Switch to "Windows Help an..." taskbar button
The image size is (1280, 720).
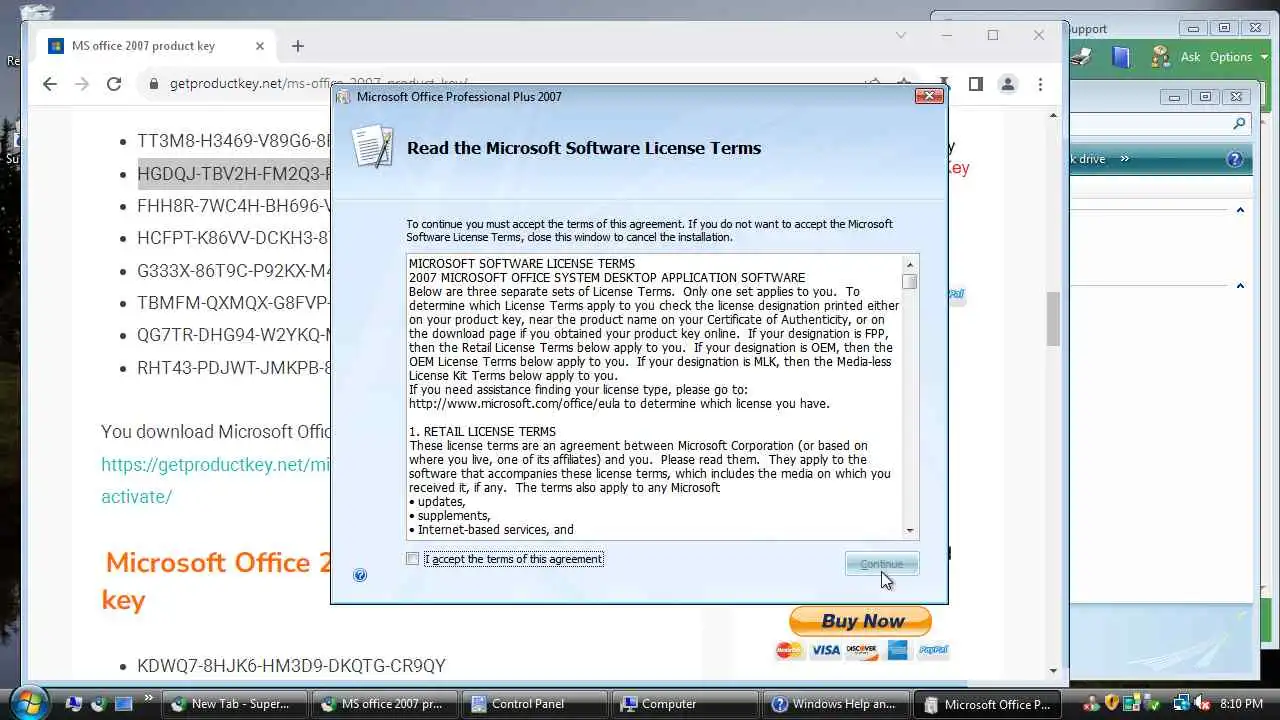pos(837,704)
